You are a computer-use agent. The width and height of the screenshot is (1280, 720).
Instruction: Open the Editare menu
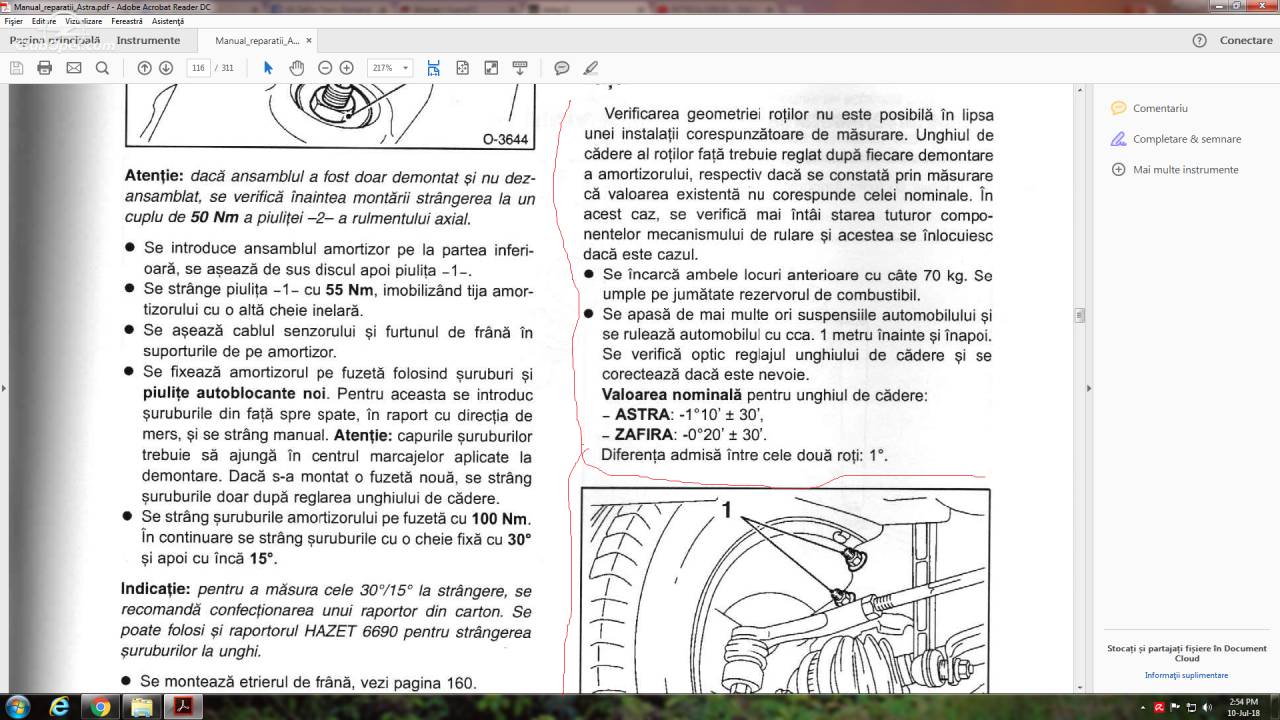pyautogui.click(x=44, y=21)
